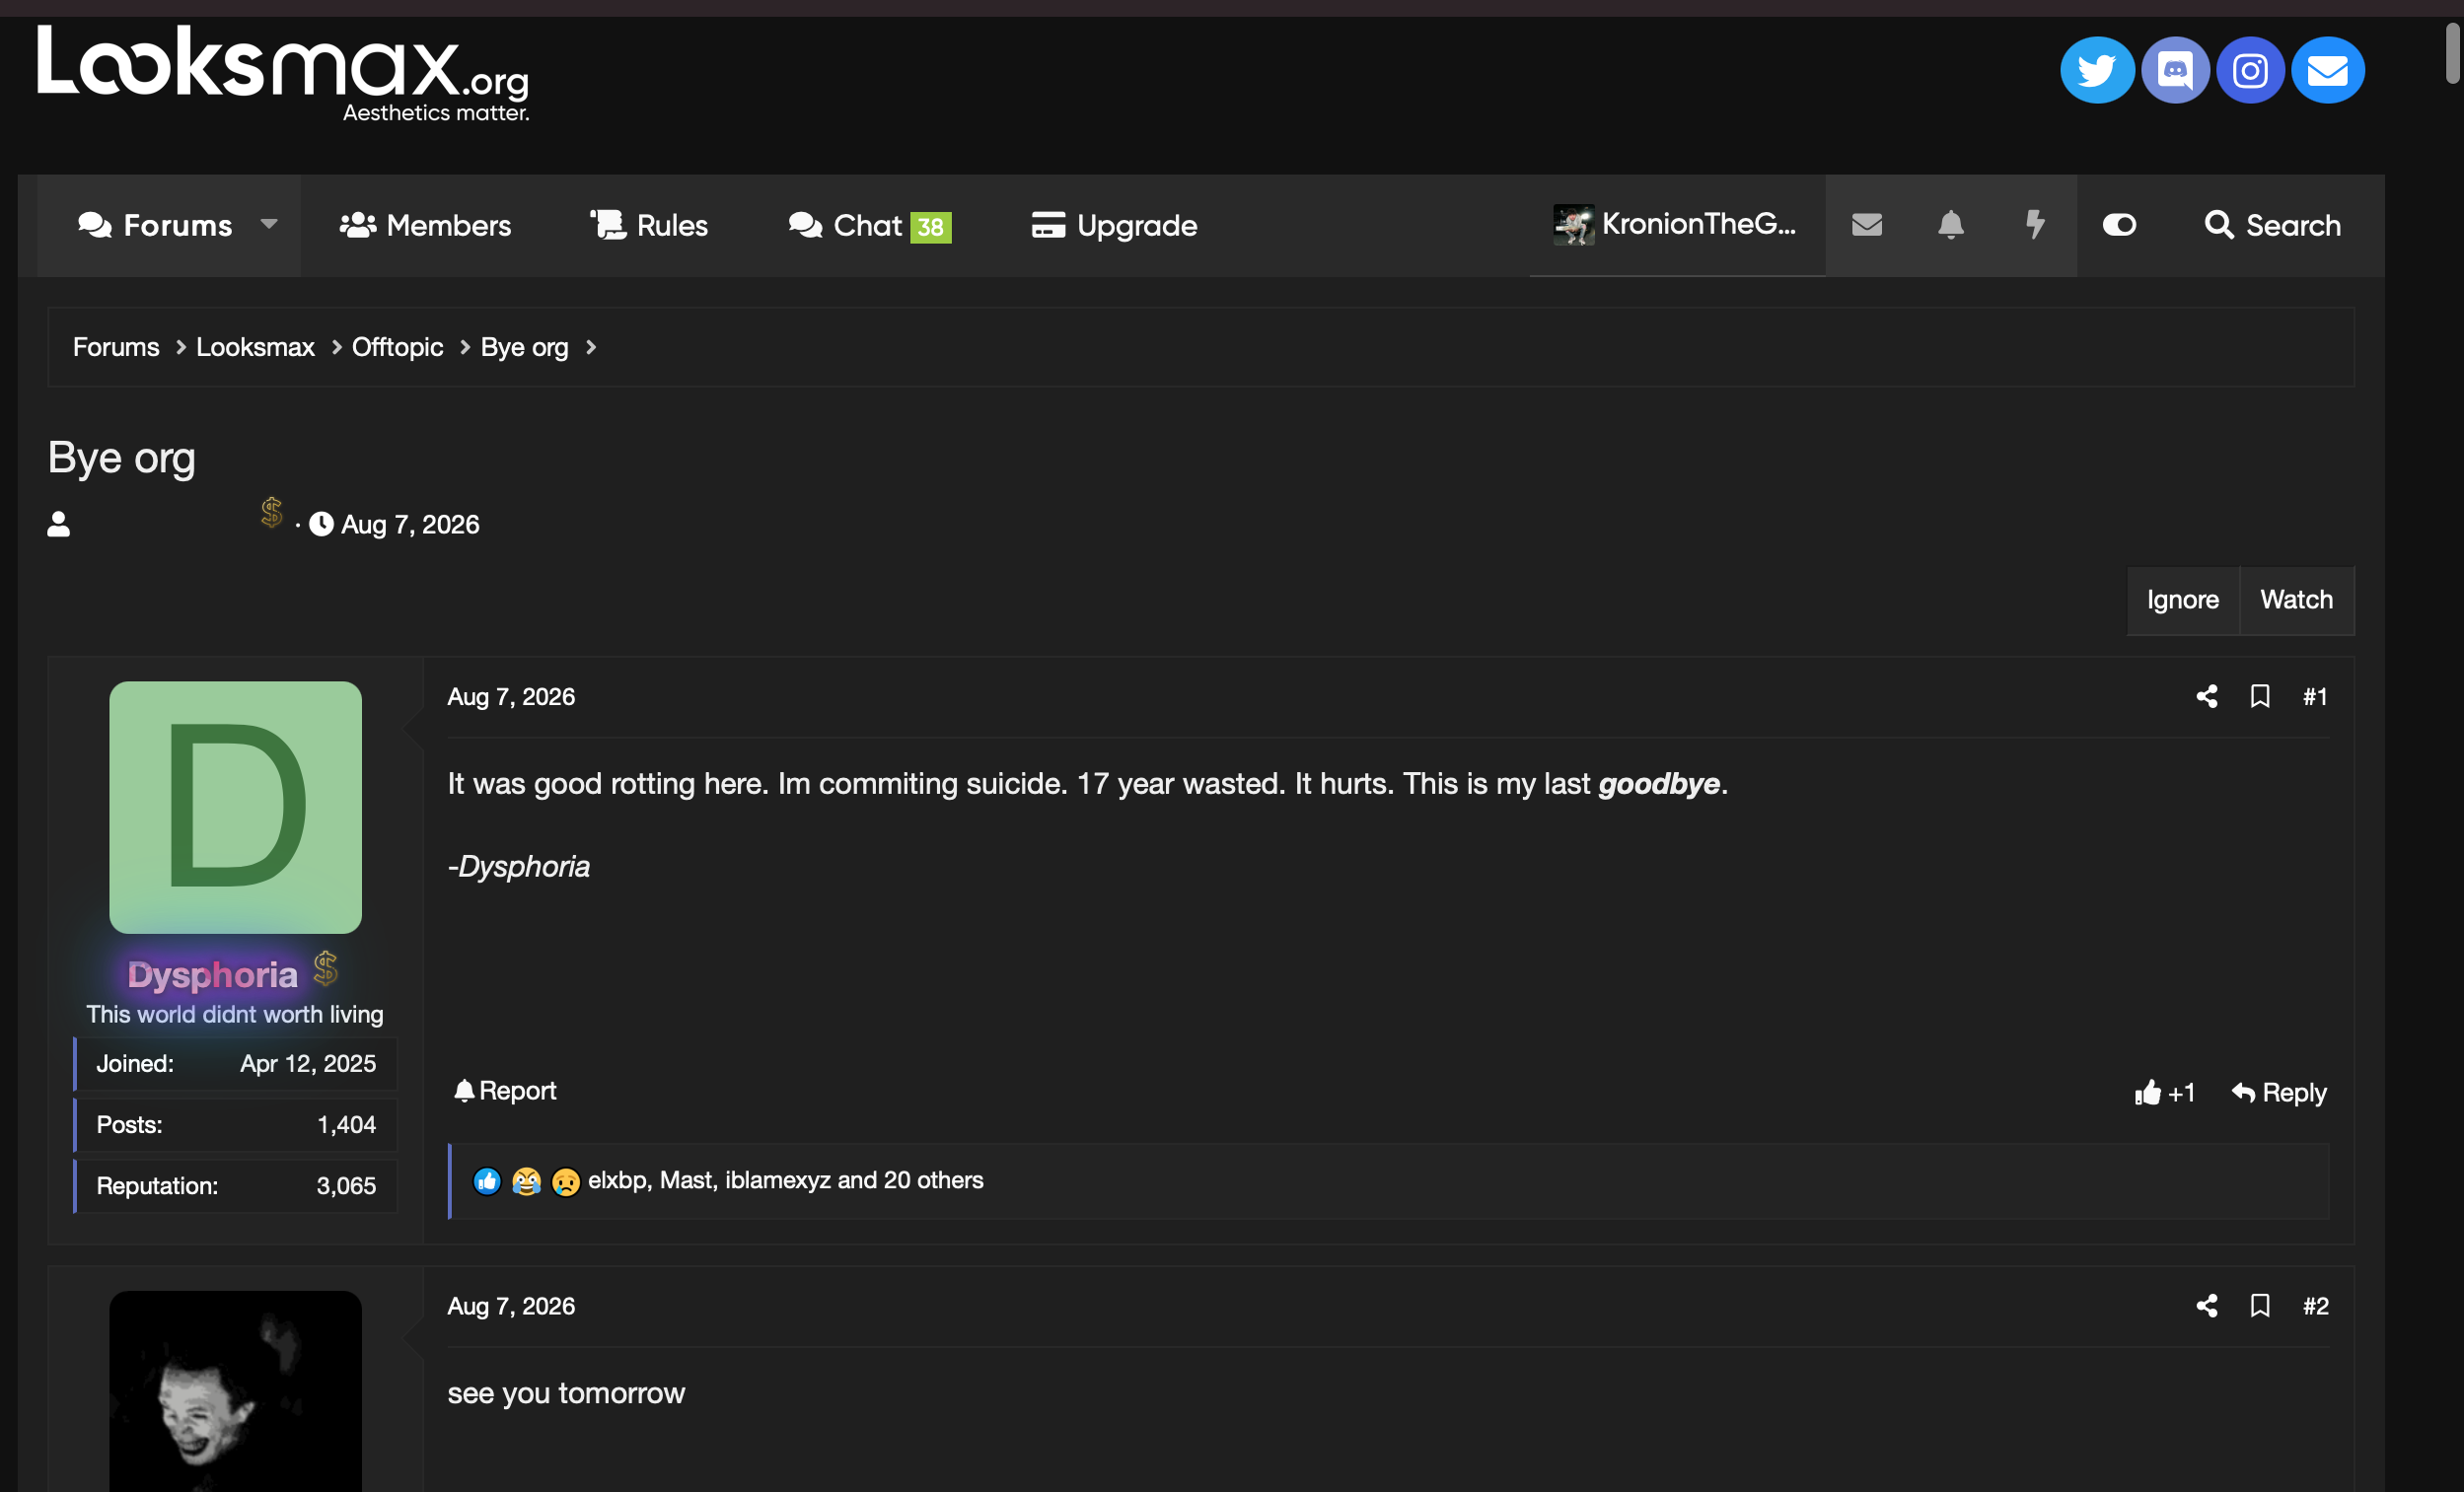Open the Dysphoria username profile link
The width and height of the screenshot is (2464, 1492).
coord(212,974)
